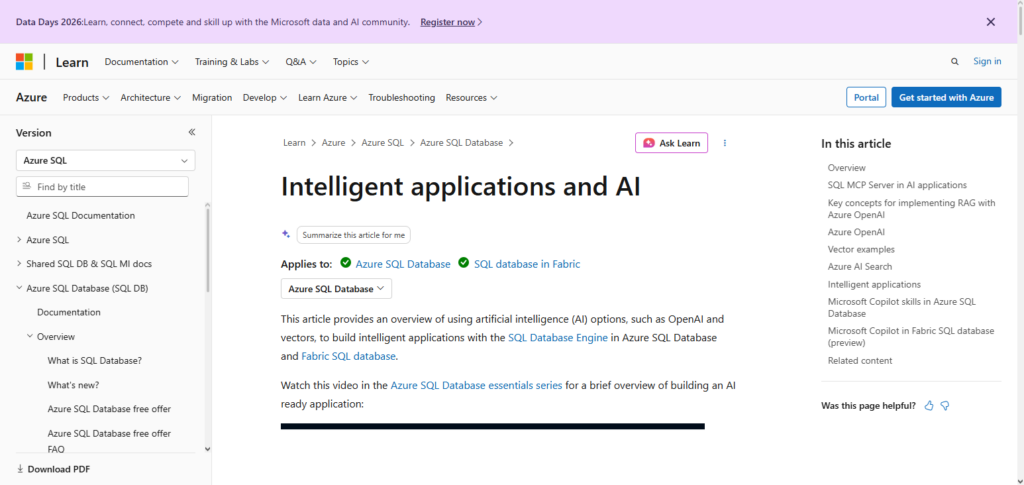
Task: Jump to Intelligent applications section
Action: click(x=874, y=285)
